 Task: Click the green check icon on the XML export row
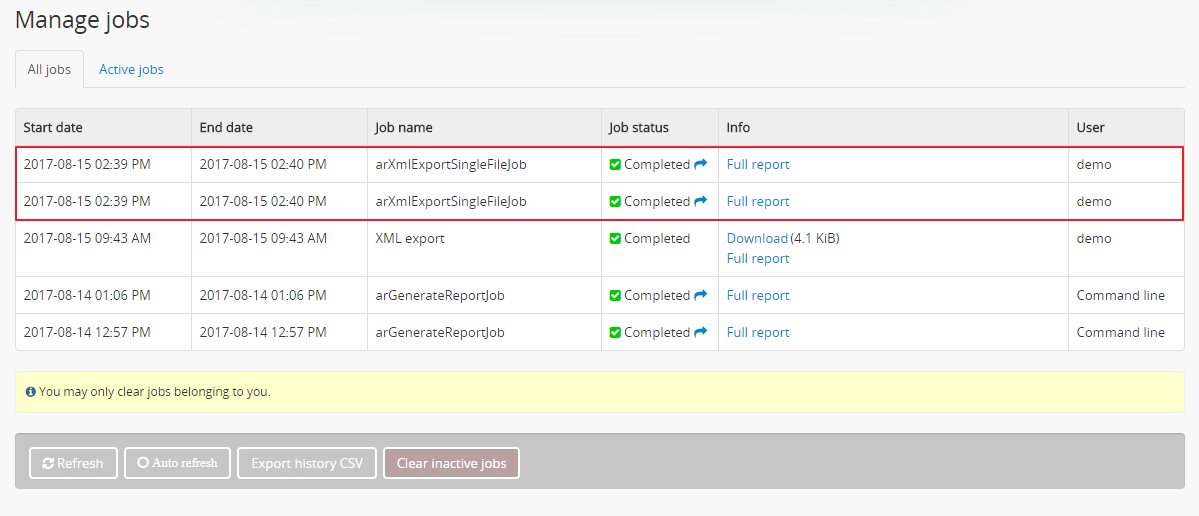point(615,239)
